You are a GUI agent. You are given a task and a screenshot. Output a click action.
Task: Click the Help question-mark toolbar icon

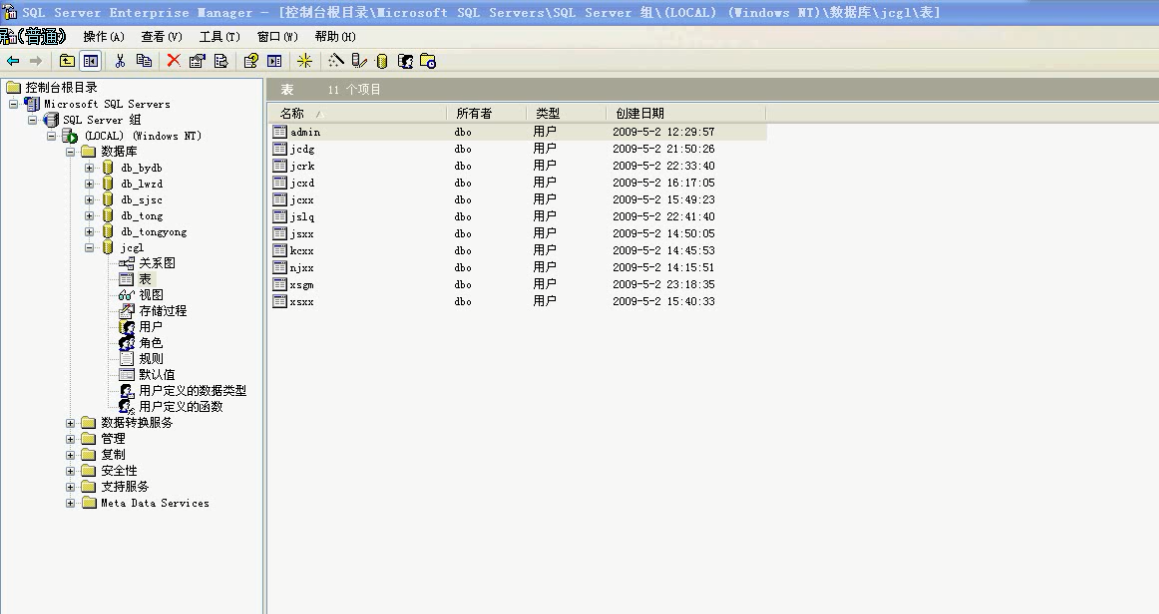point(251,61)
